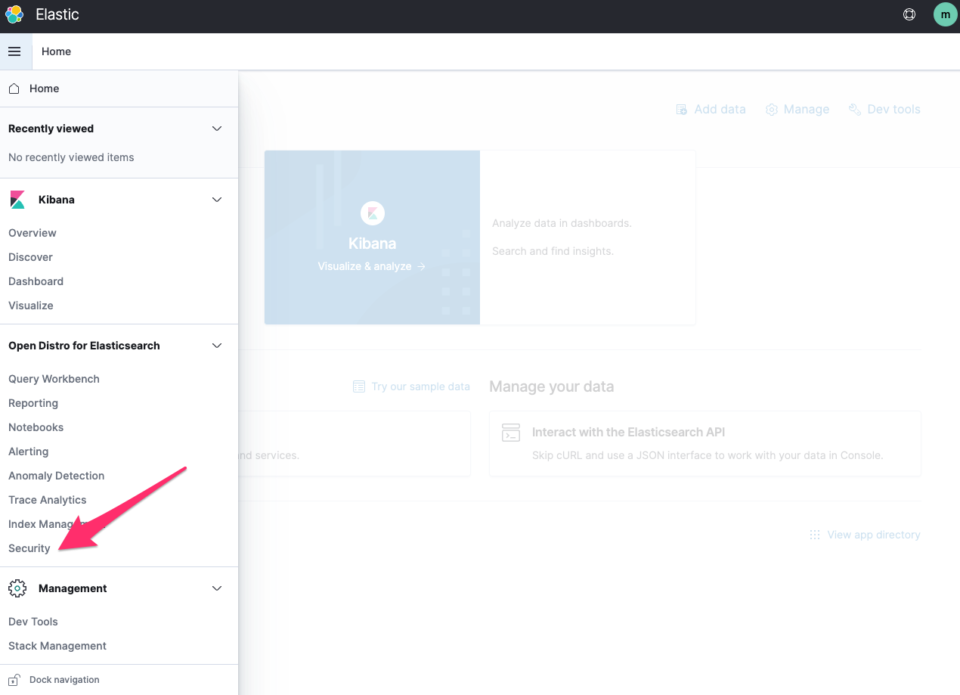Screen dimensions: 960x695
Task: Collapse the Kibana section chevron
Action: [x=217, y=200]
